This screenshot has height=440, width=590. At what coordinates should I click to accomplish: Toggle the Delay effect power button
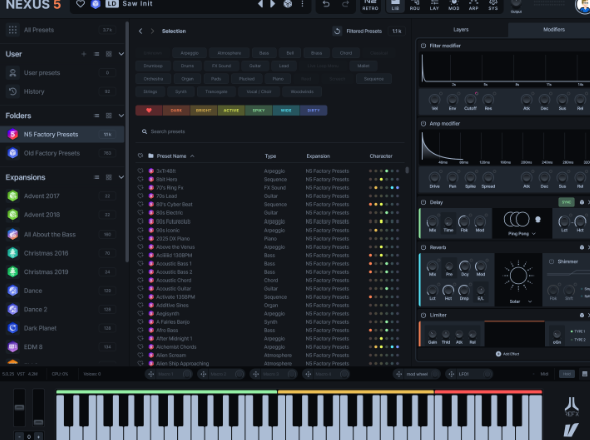pos(423,202)
